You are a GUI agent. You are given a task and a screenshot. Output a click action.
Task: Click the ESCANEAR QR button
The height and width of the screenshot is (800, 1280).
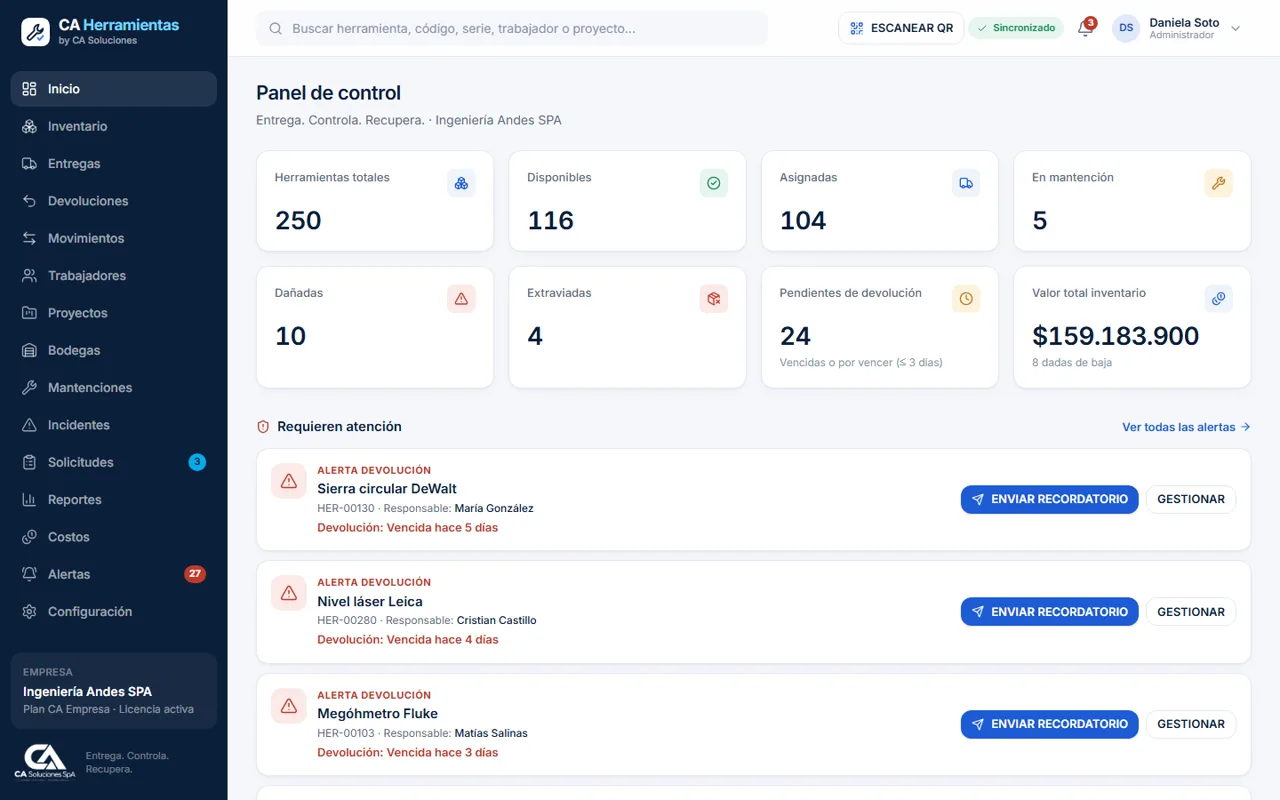coord(901,28)
